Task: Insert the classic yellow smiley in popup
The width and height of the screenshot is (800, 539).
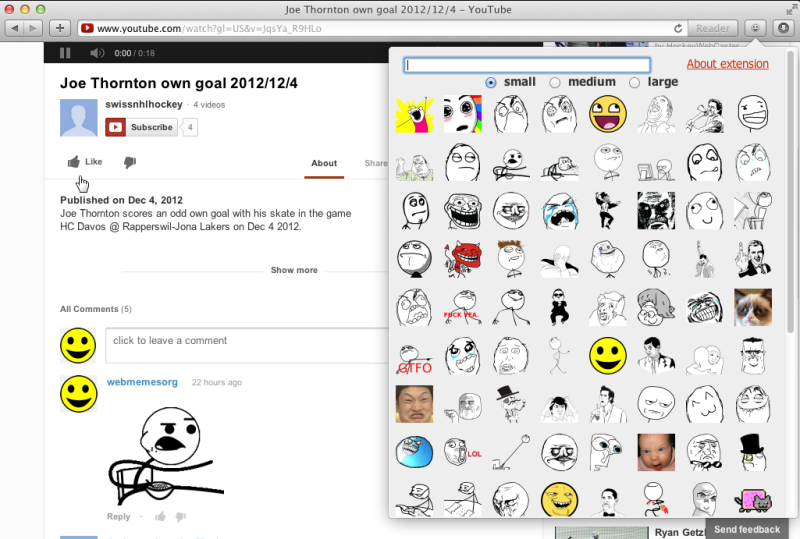Action: [608, 356]
